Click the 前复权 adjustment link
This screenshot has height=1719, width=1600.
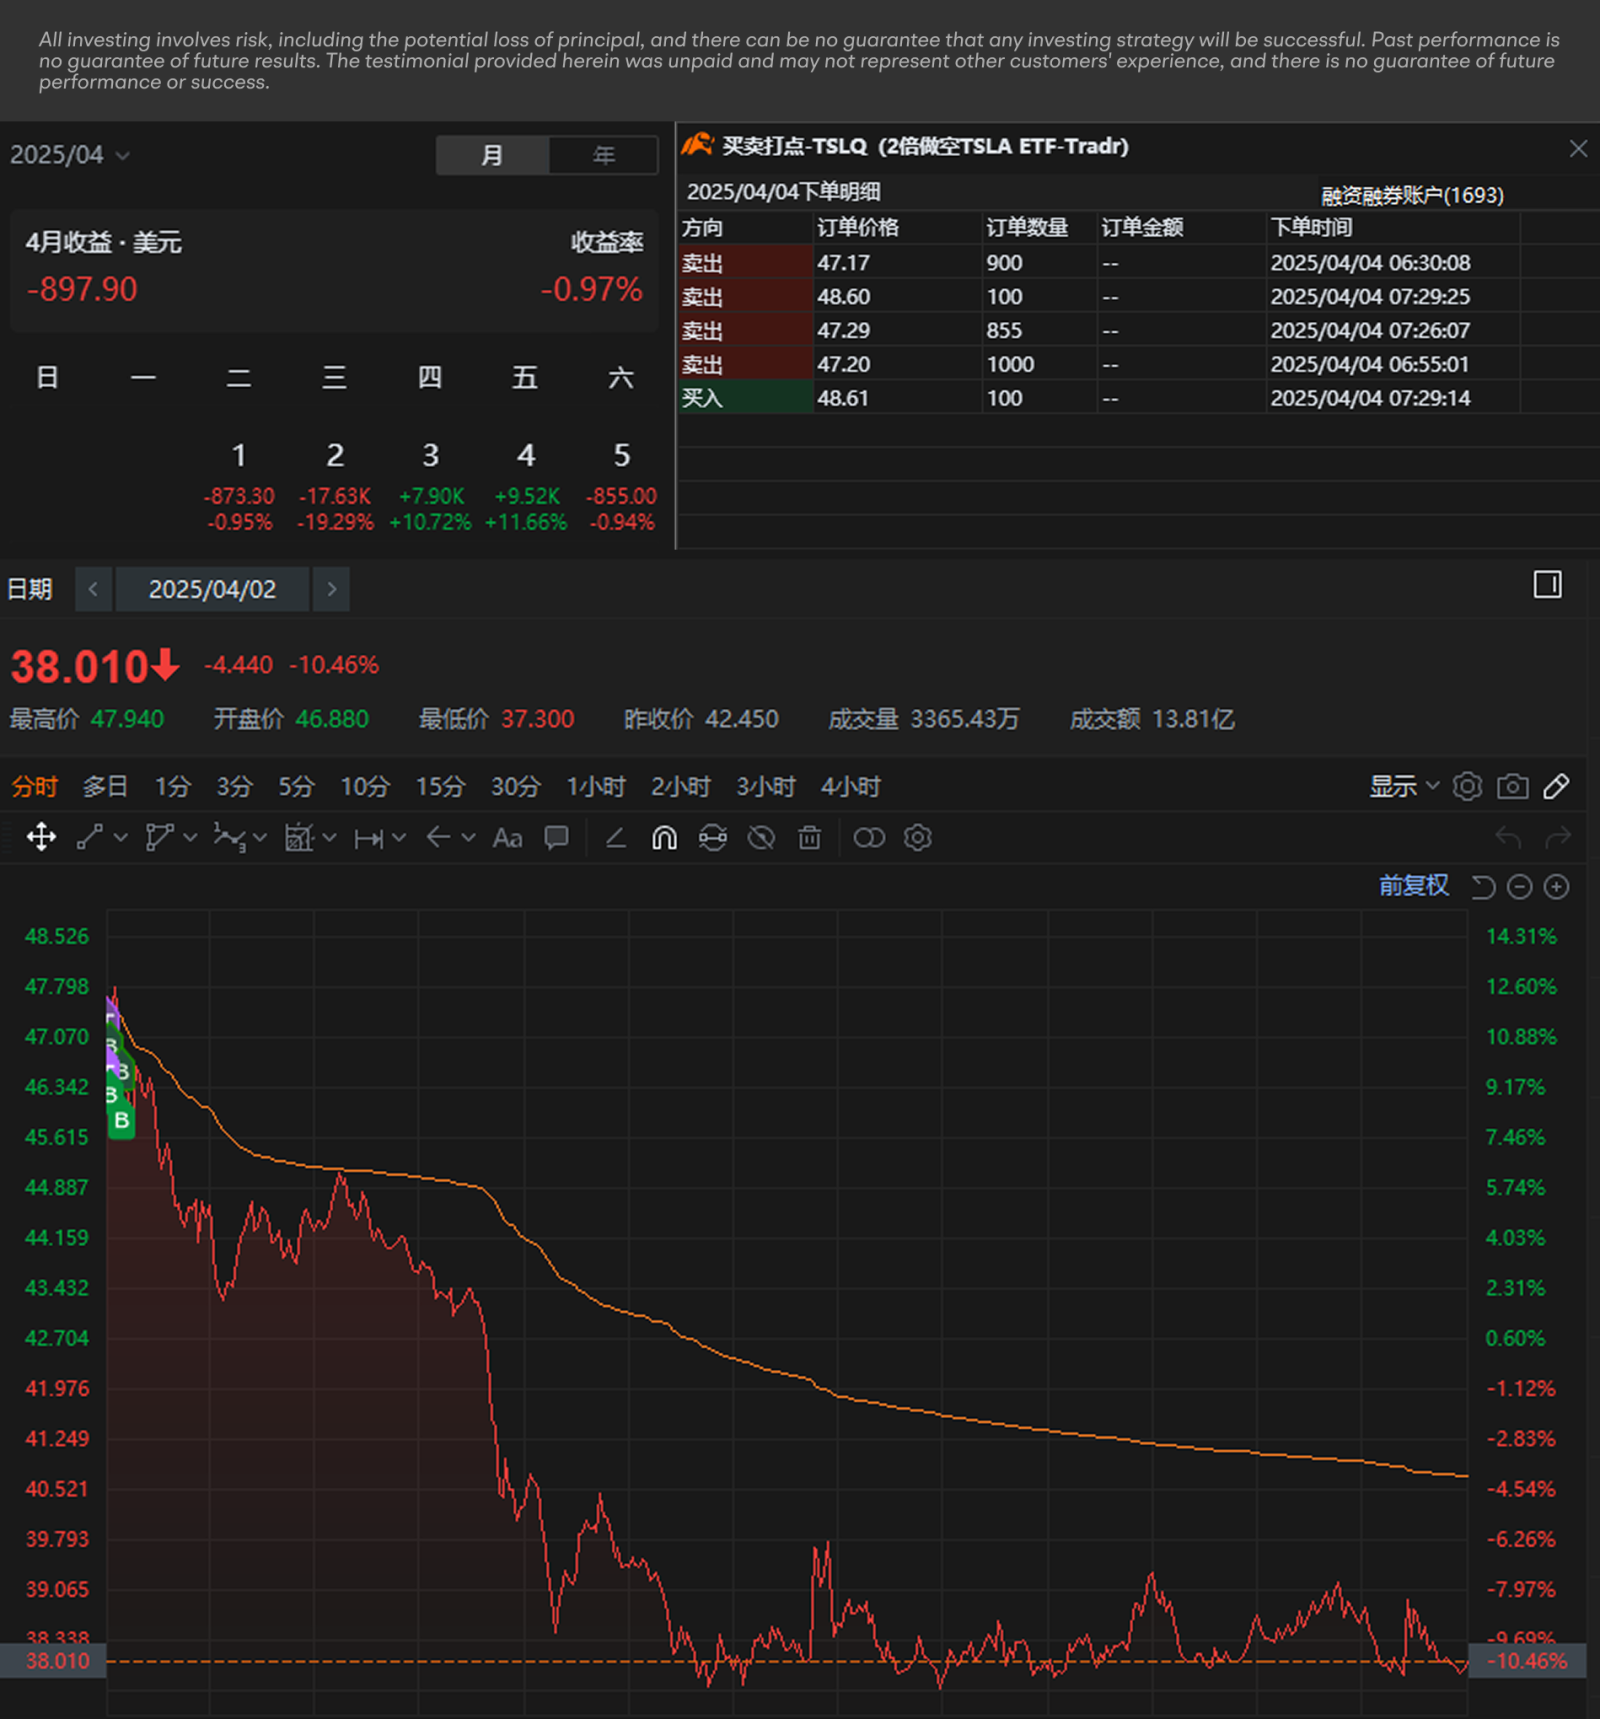point(1413,885)
